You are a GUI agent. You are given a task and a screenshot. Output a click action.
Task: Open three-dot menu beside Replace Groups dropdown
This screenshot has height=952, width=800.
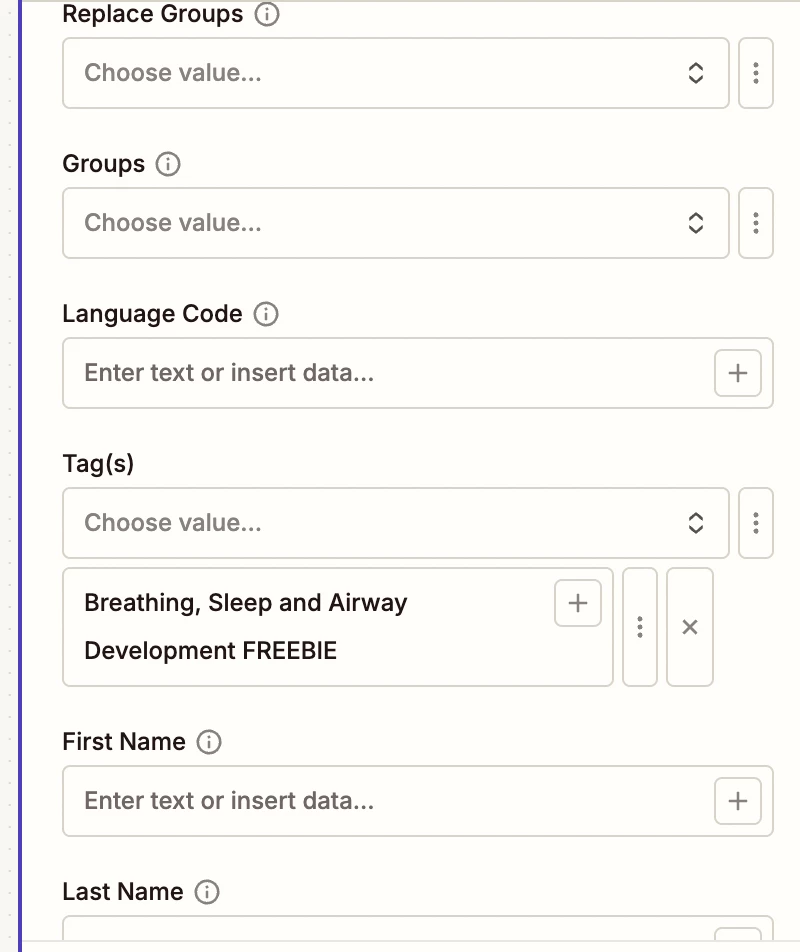(756, 73)
